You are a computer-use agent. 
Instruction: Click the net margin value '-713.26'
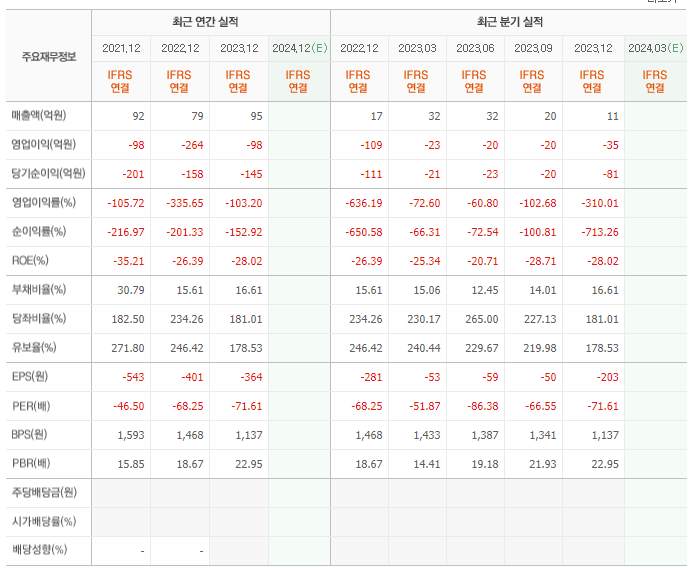[x=600, y=232]
